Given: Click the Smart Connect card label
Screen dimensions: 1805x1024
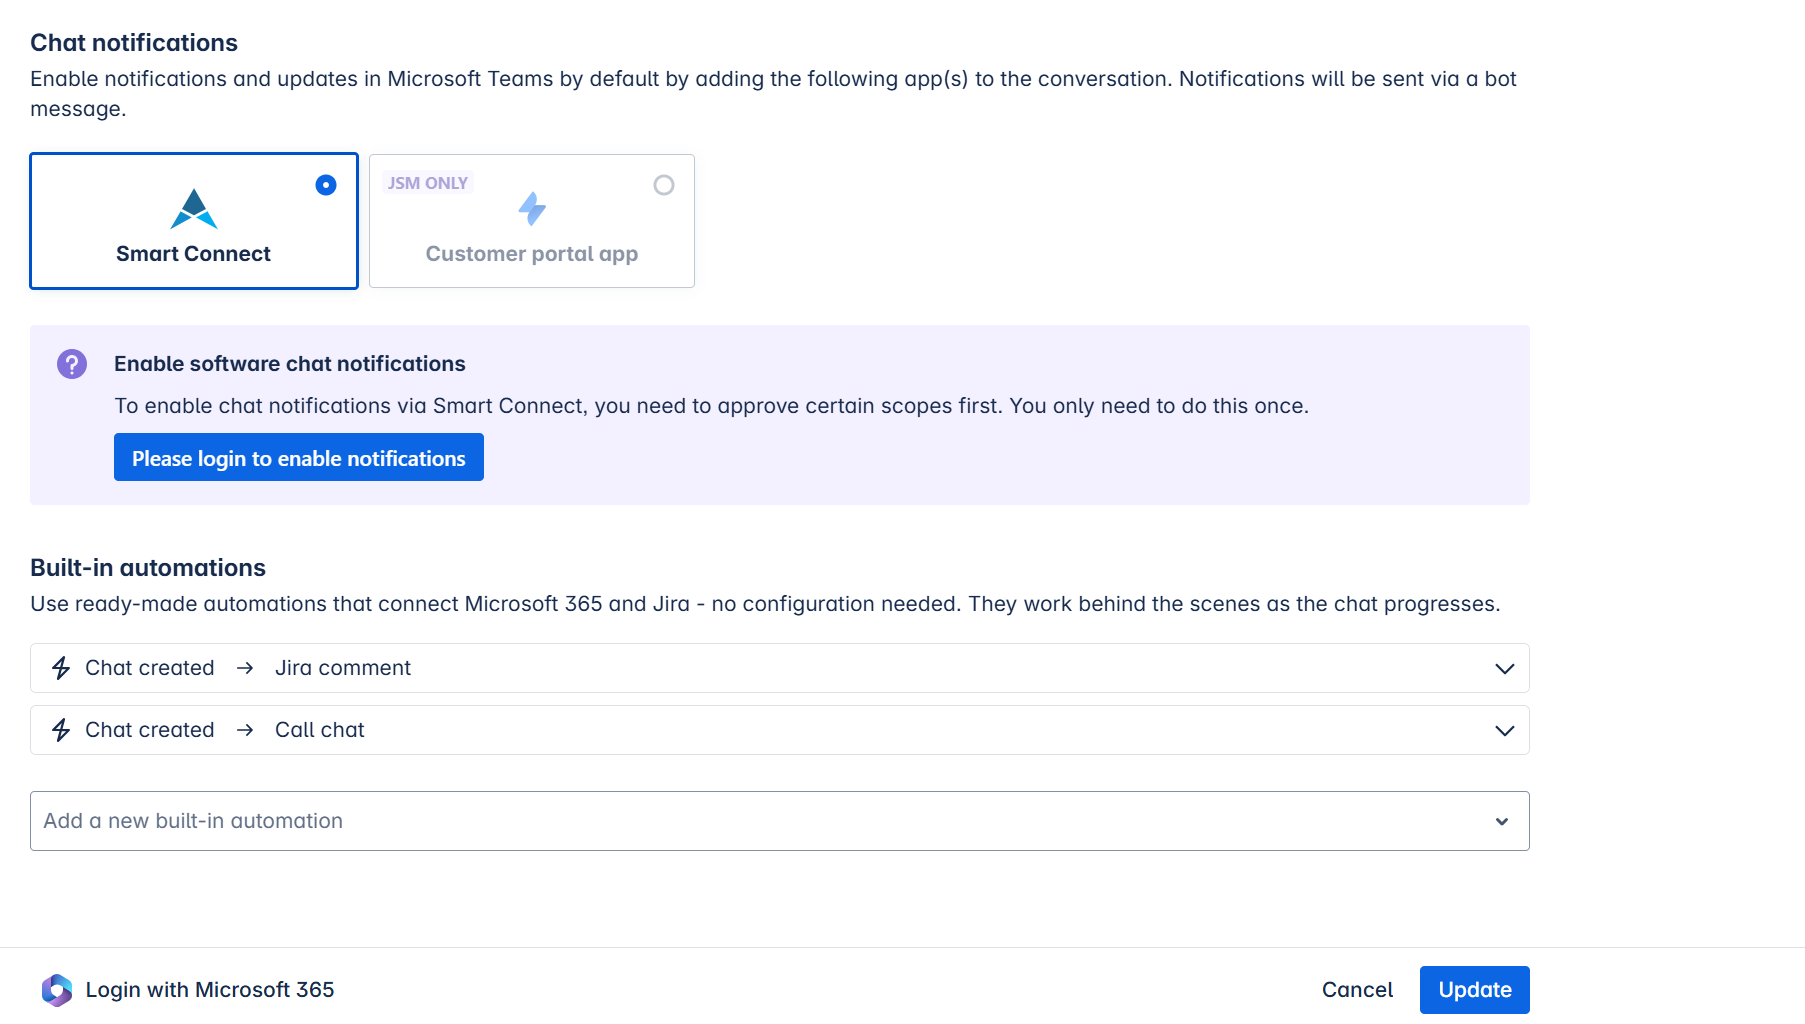Looking at the screenshot, I should [x=193, y=254].
